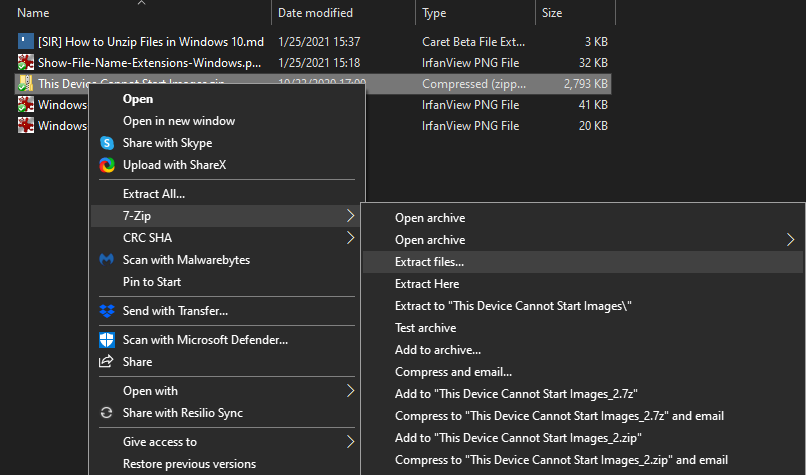The width and height of the screenshot is (806, 475).
Task: Click the date 1/25/2021 15:18
Action: point(319,63)
